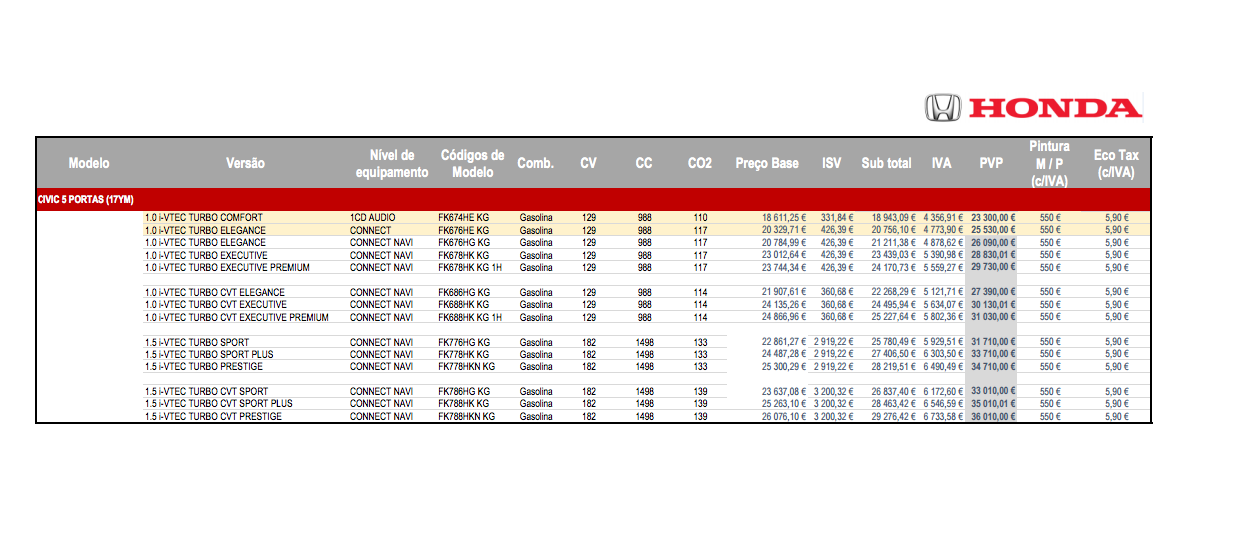Select the Eco Tax (c/IVA) header
The height and width of the screenshot is (540, 1248).
(x=1116, y=163)
